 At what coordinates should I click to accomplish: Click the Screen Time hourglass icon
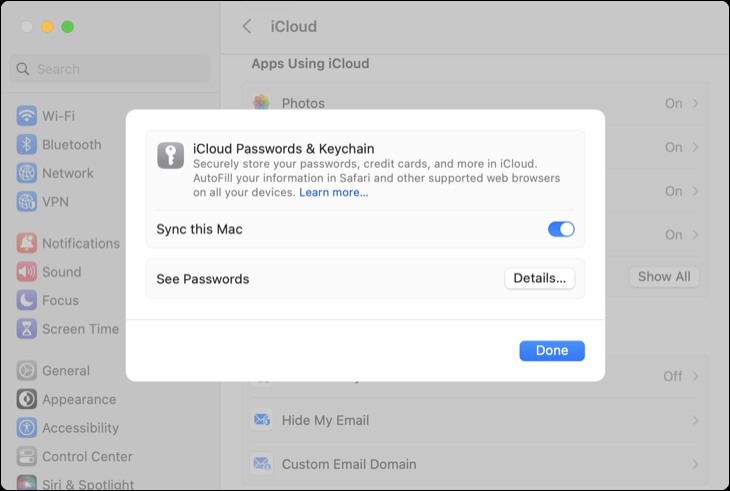click(x=27, y=329)
